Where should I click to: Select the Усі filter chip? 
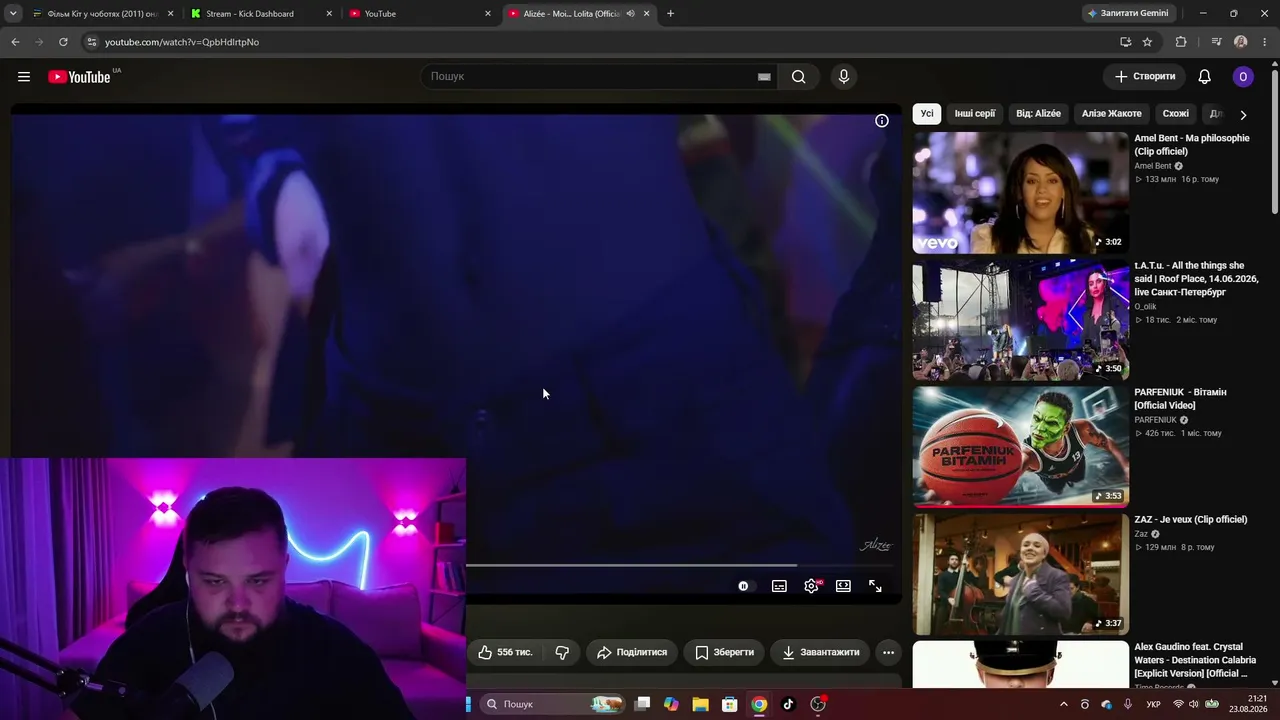927,114
